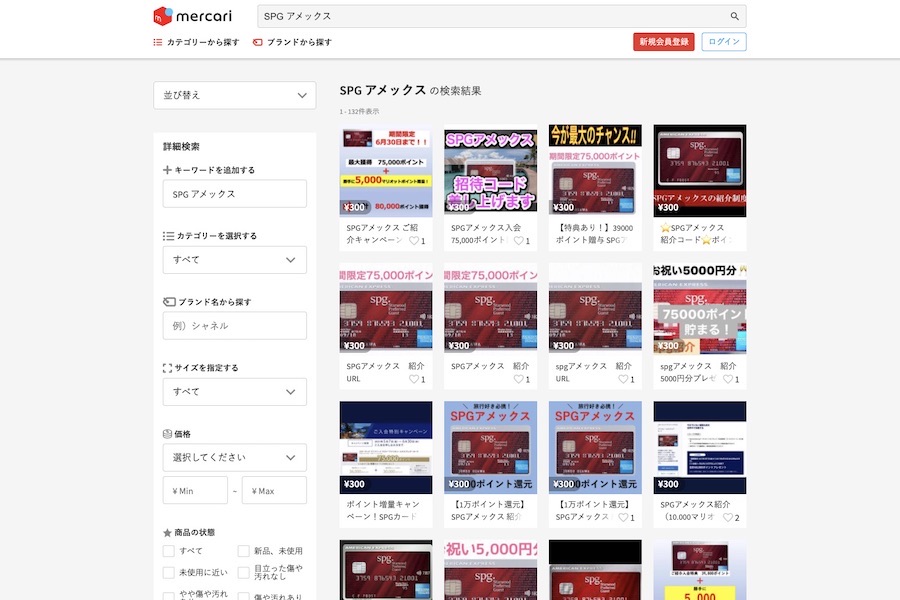Click the Mercari logo
Viewport: 900px width, 600px height.
(x=192, y=16)
